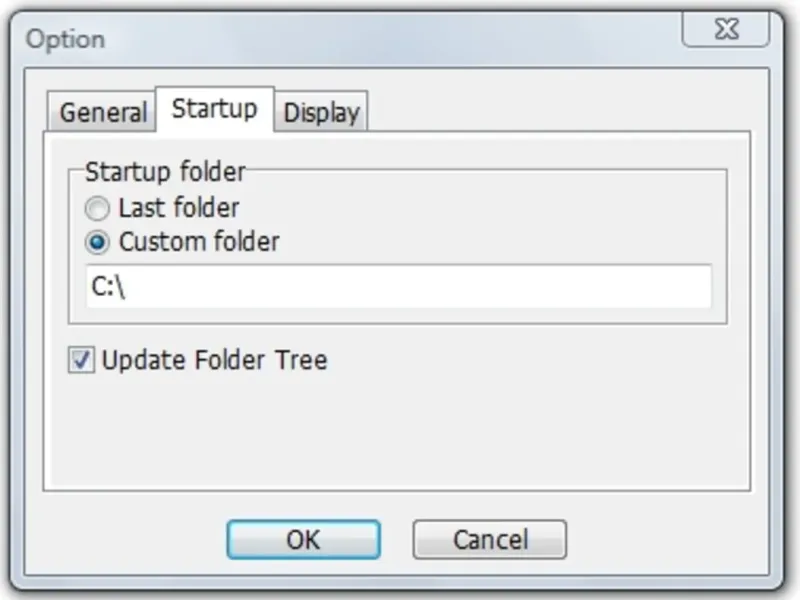Confirm settings with the OK button
Viewport: 800px width, 600px height.
click(x=304, y=540)
